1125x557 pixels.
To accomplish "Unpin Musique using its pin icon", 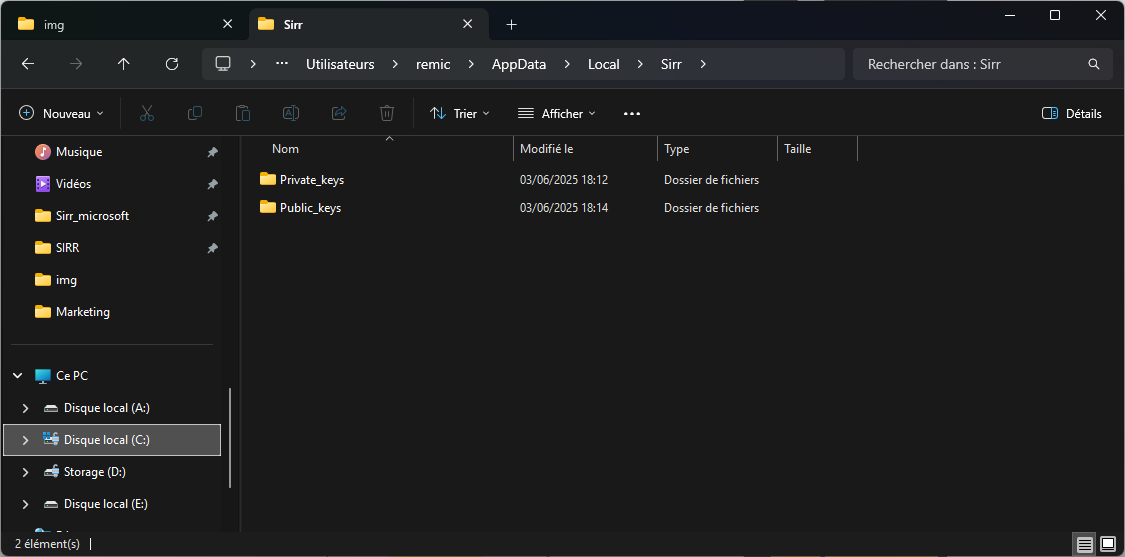I will pyautogui.click(x=212, y=152).
